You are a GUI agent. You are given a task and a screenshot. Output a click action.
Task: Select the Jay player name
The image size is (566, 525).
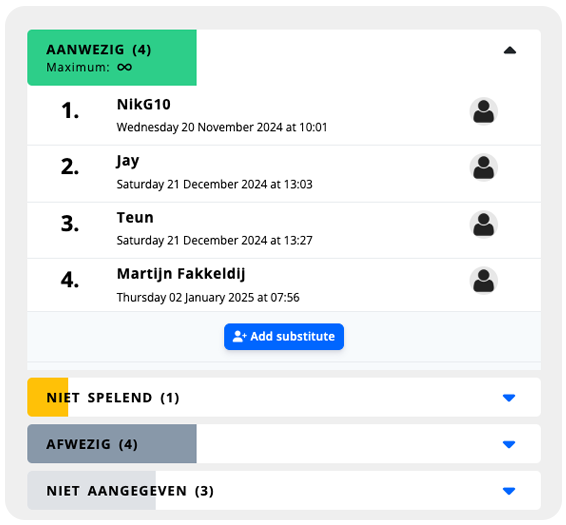tap(128, 161)
